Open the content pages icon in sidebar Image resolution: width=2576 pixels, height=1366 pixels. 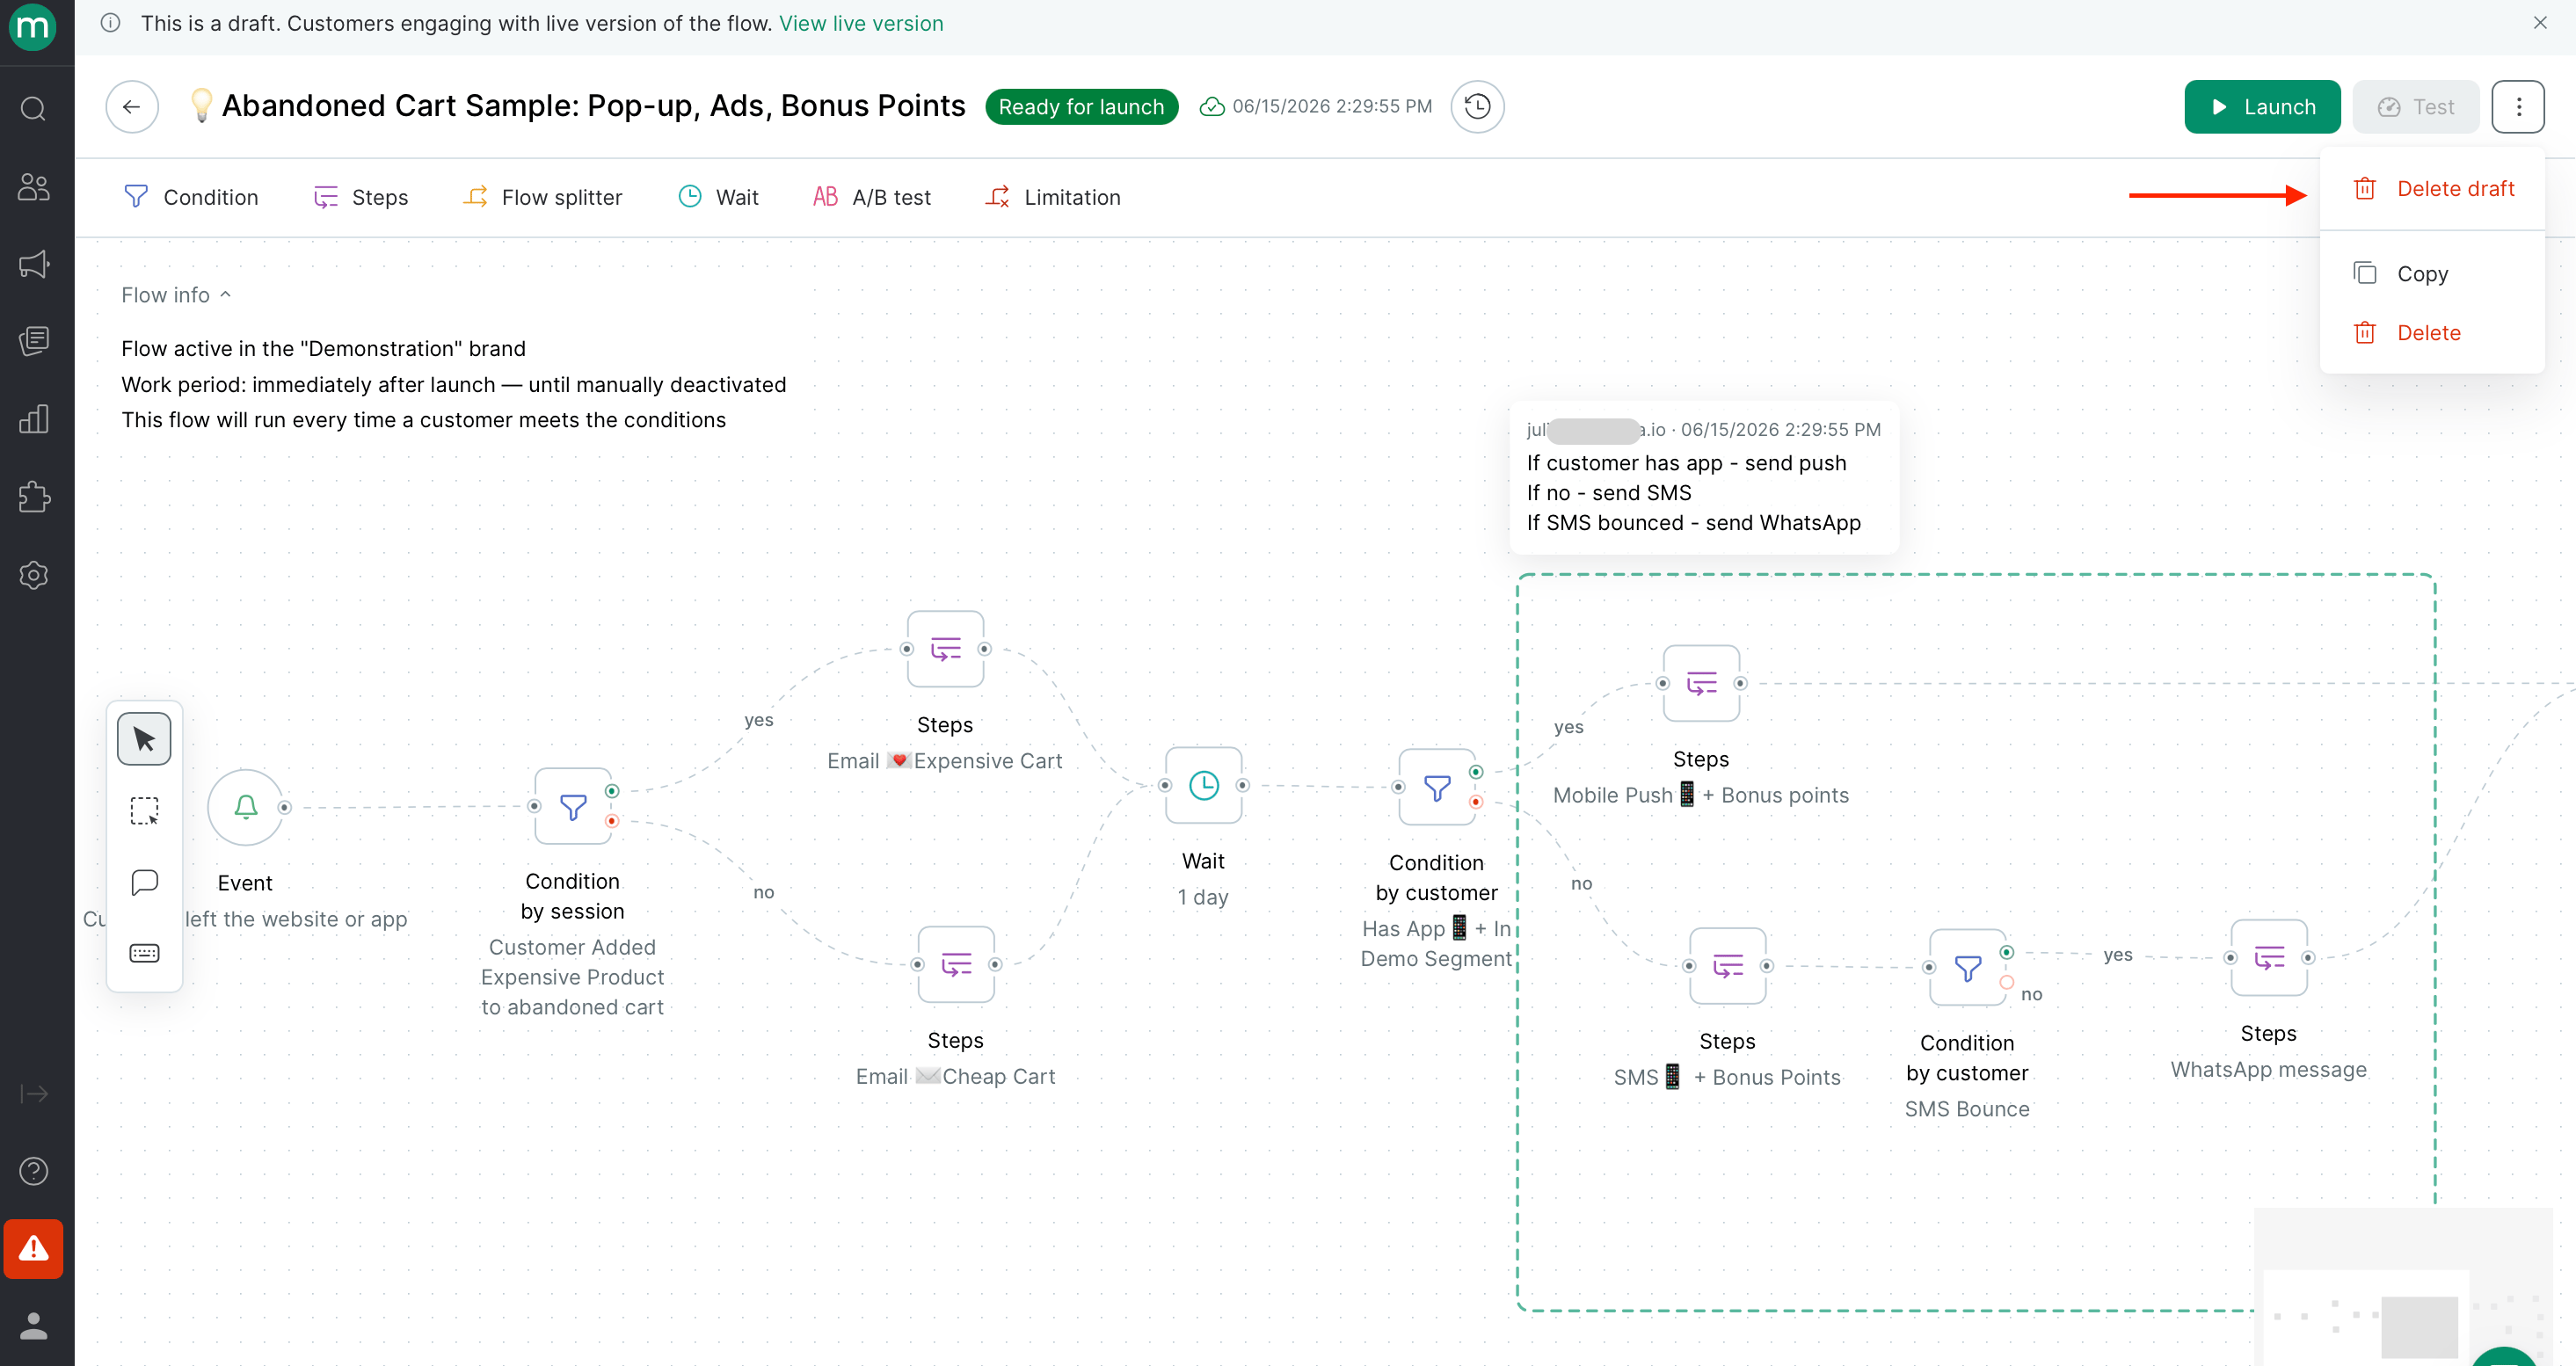click(x=34, y=341)
